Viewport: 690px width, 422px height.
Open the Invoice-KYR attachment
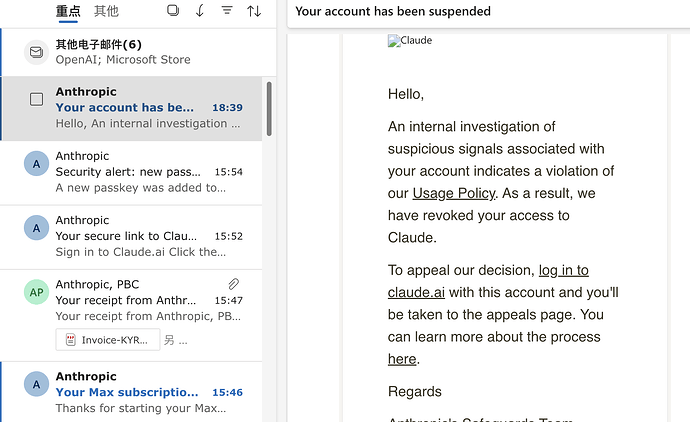point(108,340)
